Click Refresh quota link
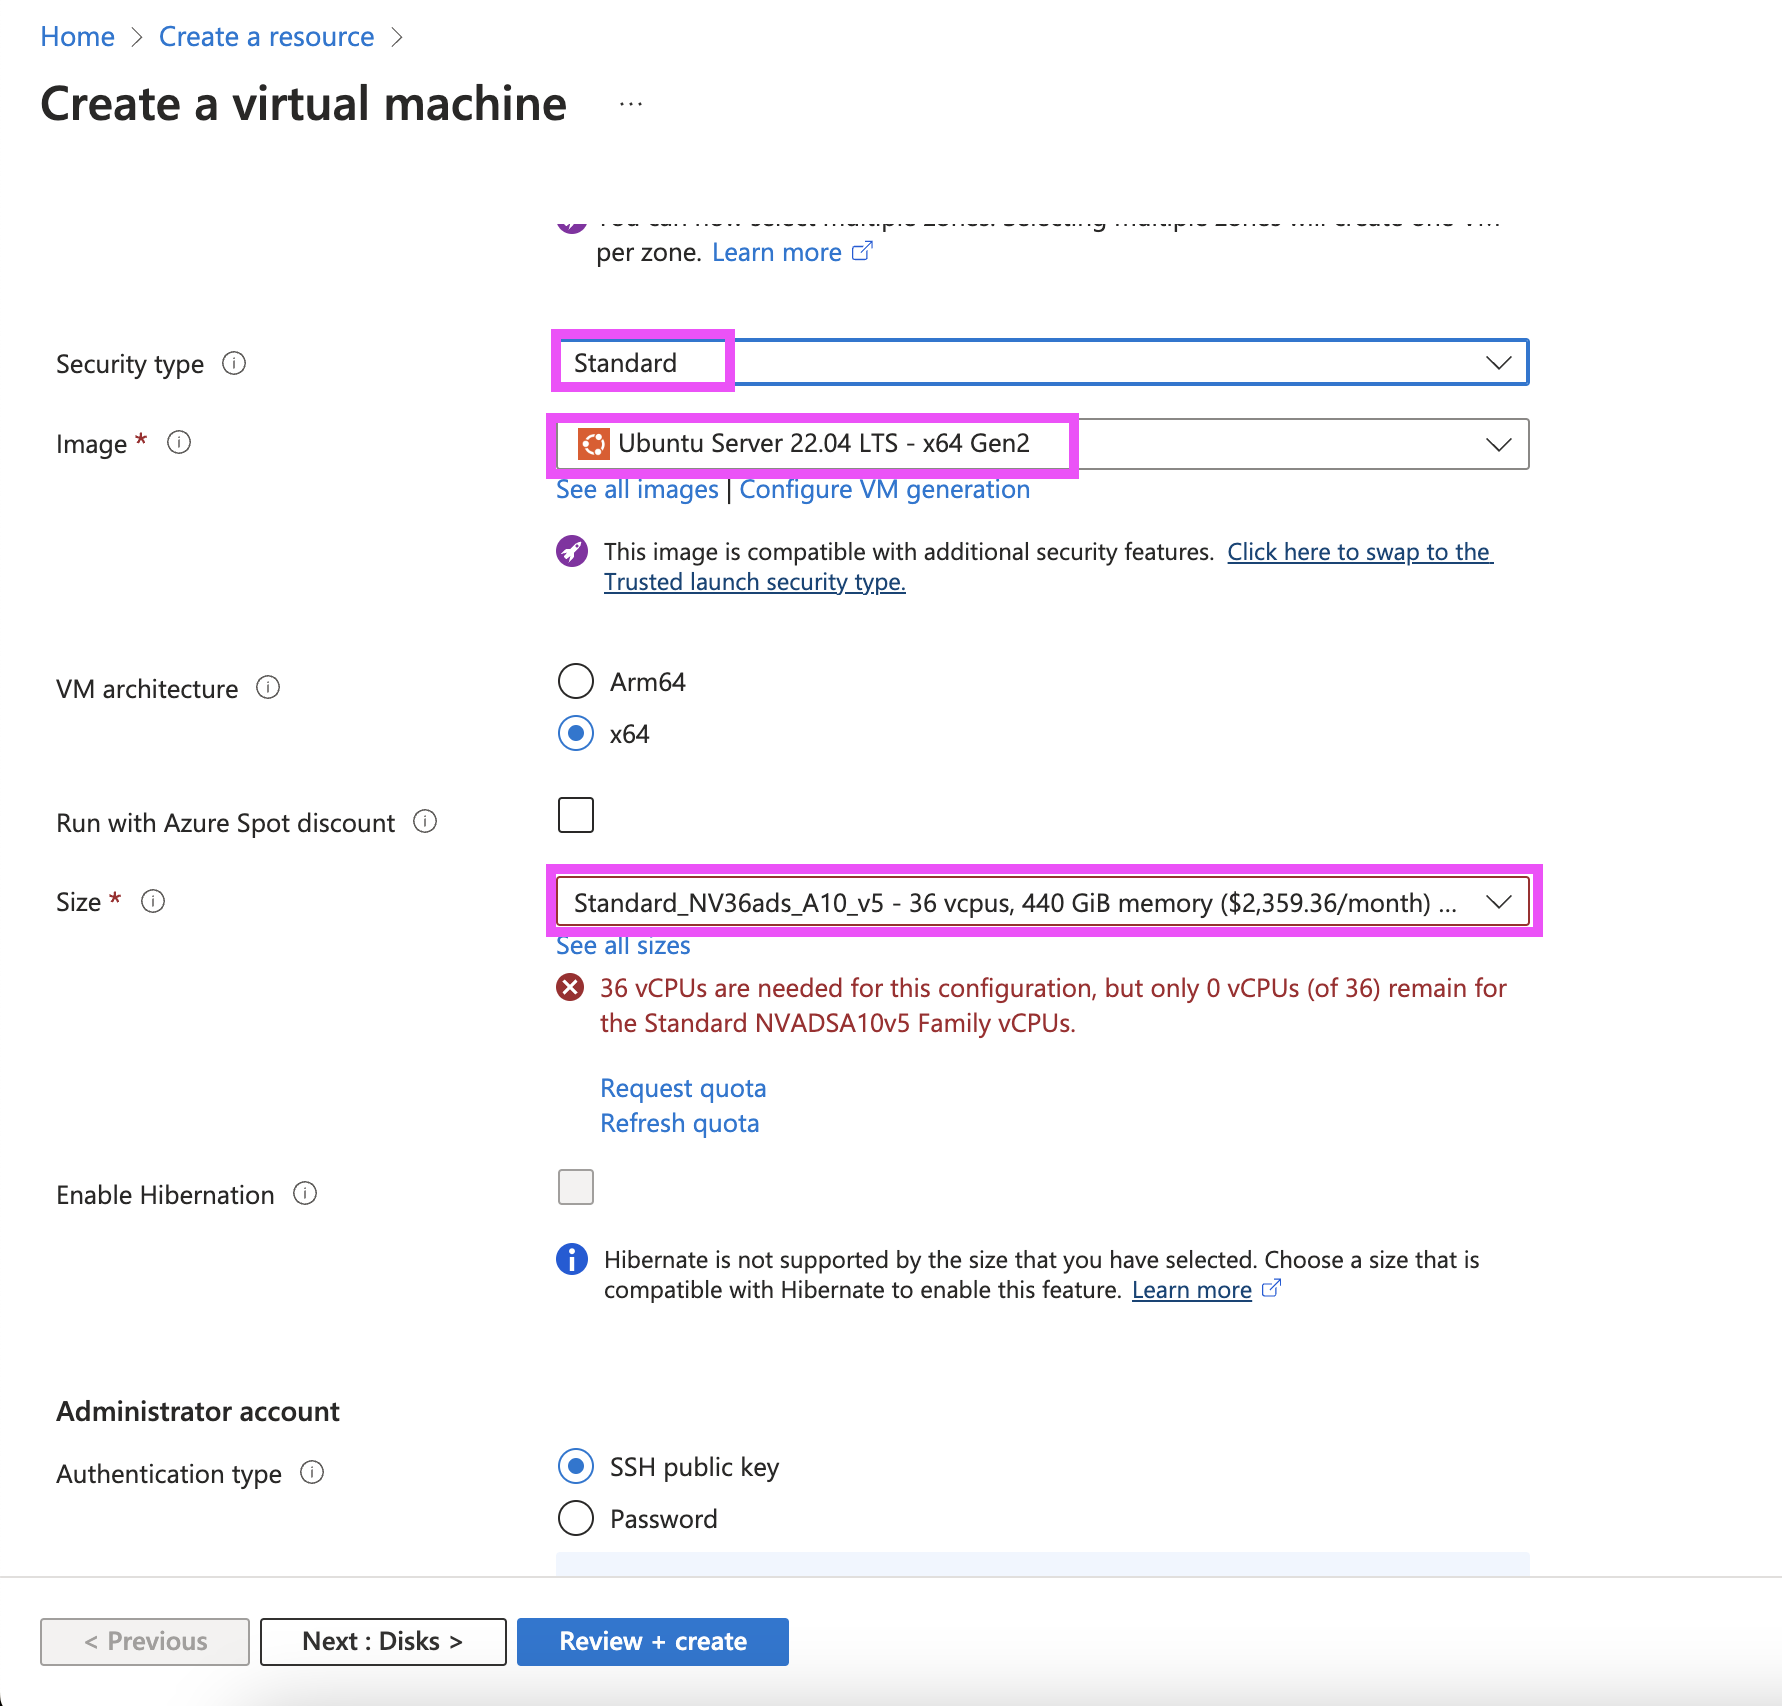1782x1706 pixels. 679,1123
